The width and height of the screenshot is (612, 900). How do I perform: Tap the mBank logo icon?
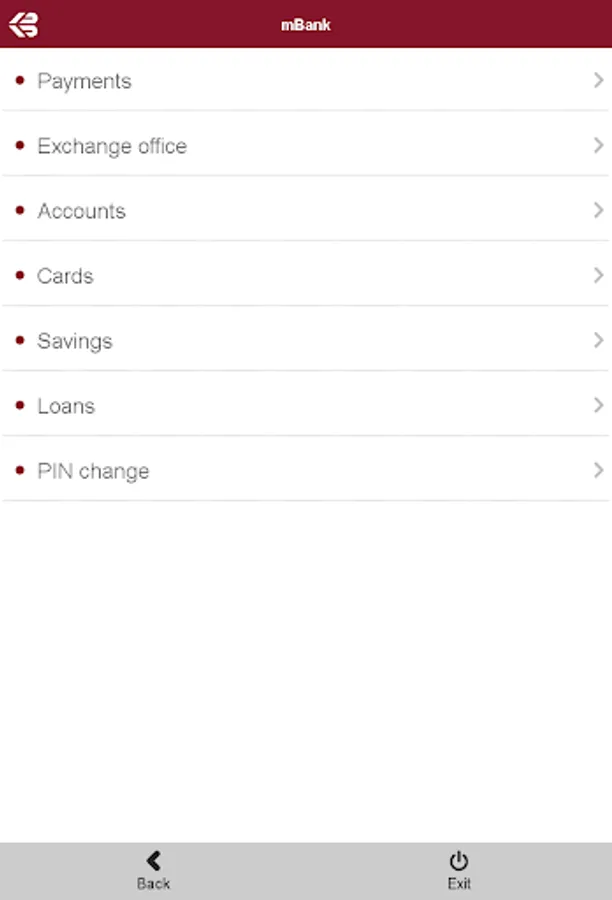24,25
